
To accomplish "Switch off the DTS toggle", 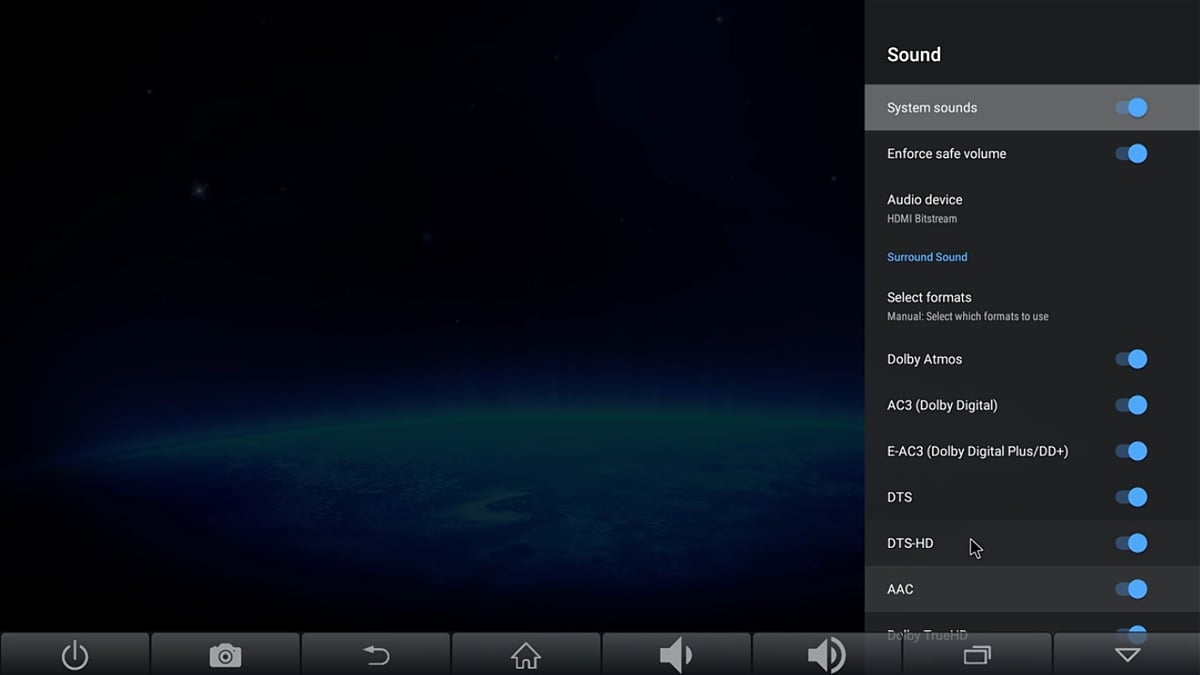I will point(1131,497).
